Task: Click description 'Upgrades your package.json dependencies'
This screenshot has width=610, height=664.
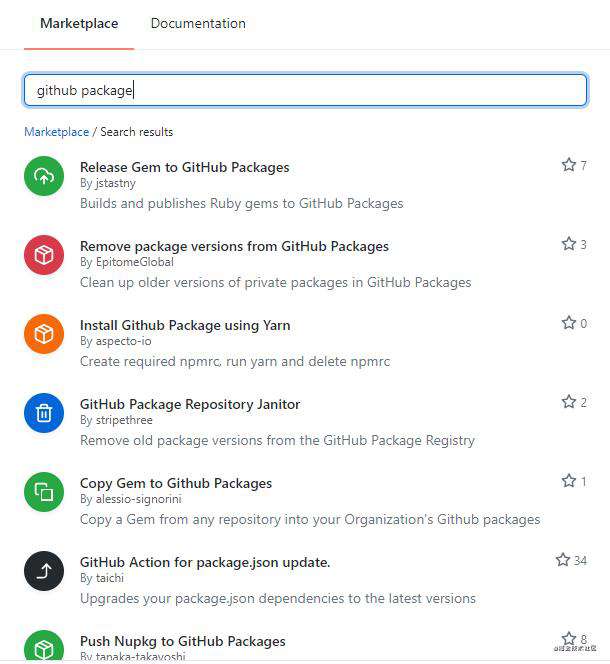Action: click(278, 599)
